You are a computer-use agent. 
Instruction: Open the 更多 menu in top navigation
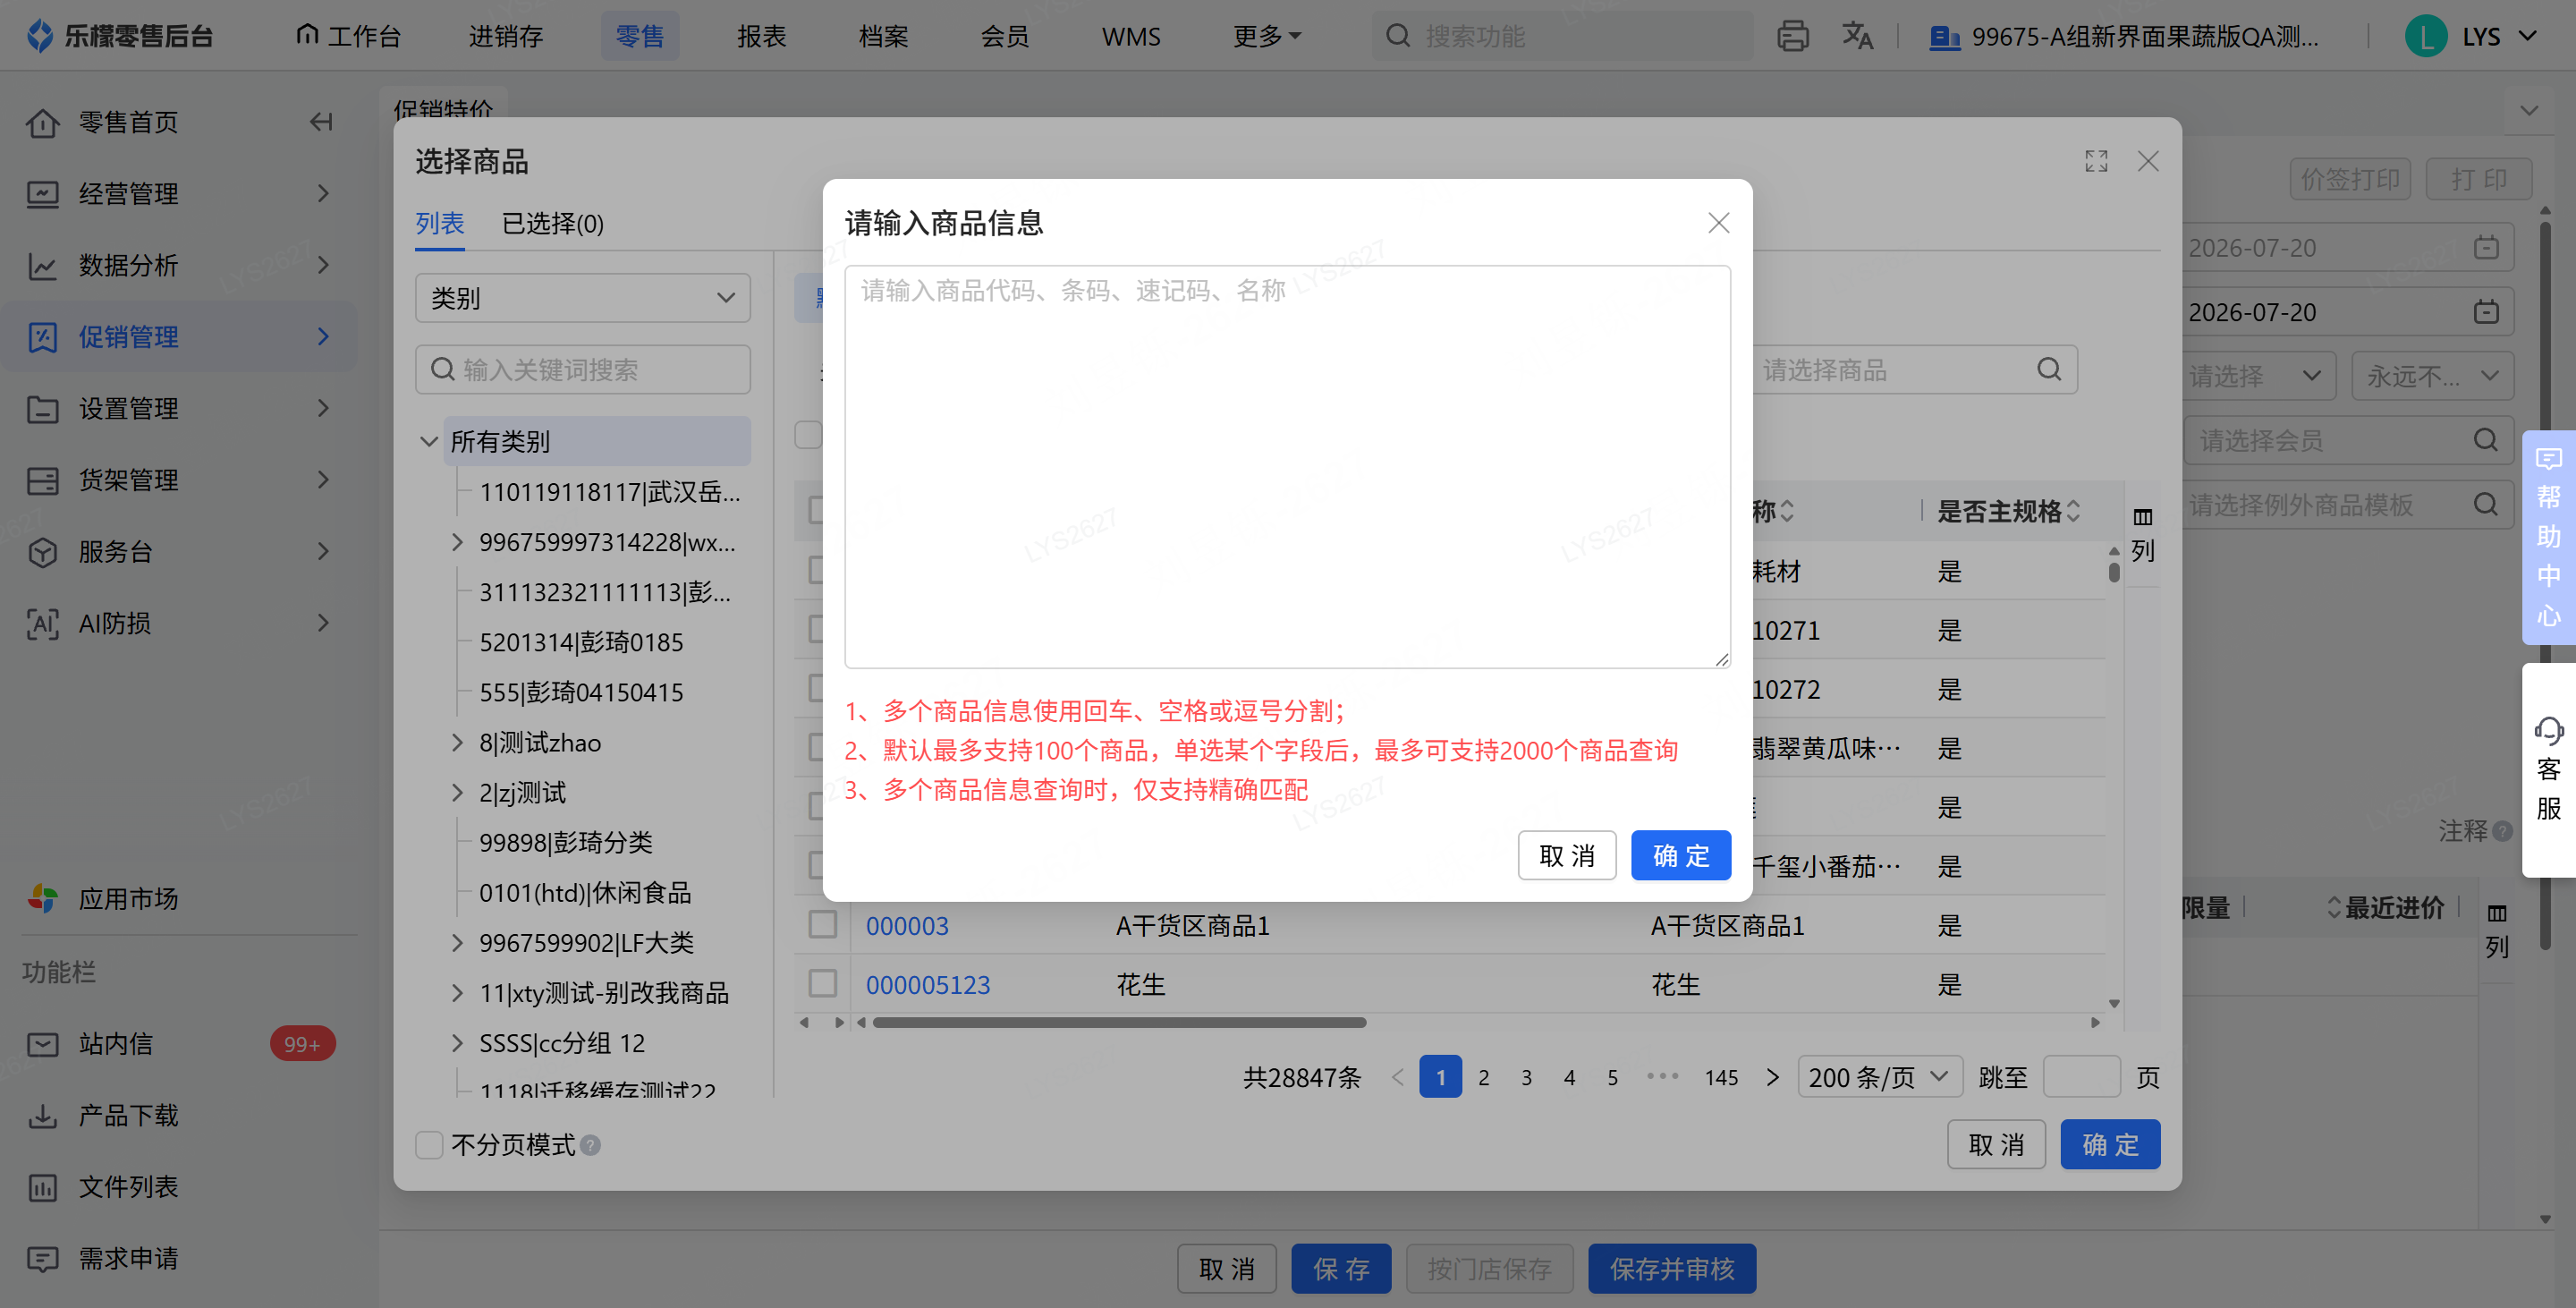tap(1267, 36)
